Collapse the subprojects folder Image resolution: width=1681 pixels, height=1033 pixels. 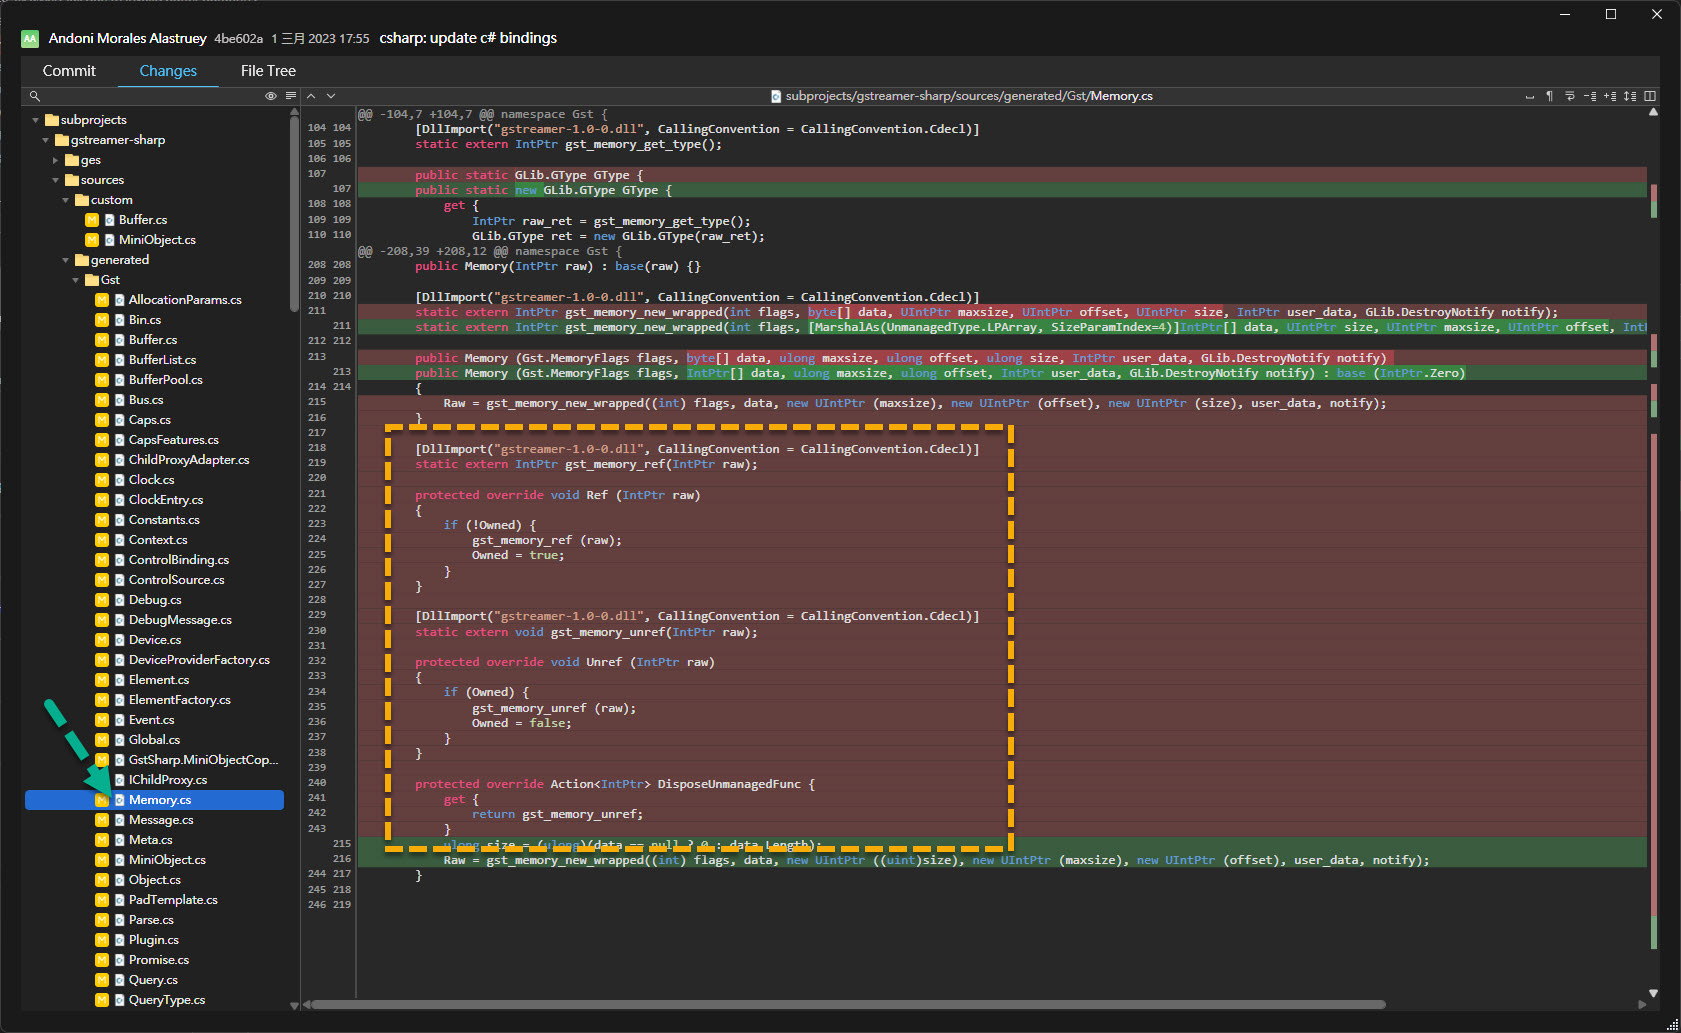click(x=36, y=120)
